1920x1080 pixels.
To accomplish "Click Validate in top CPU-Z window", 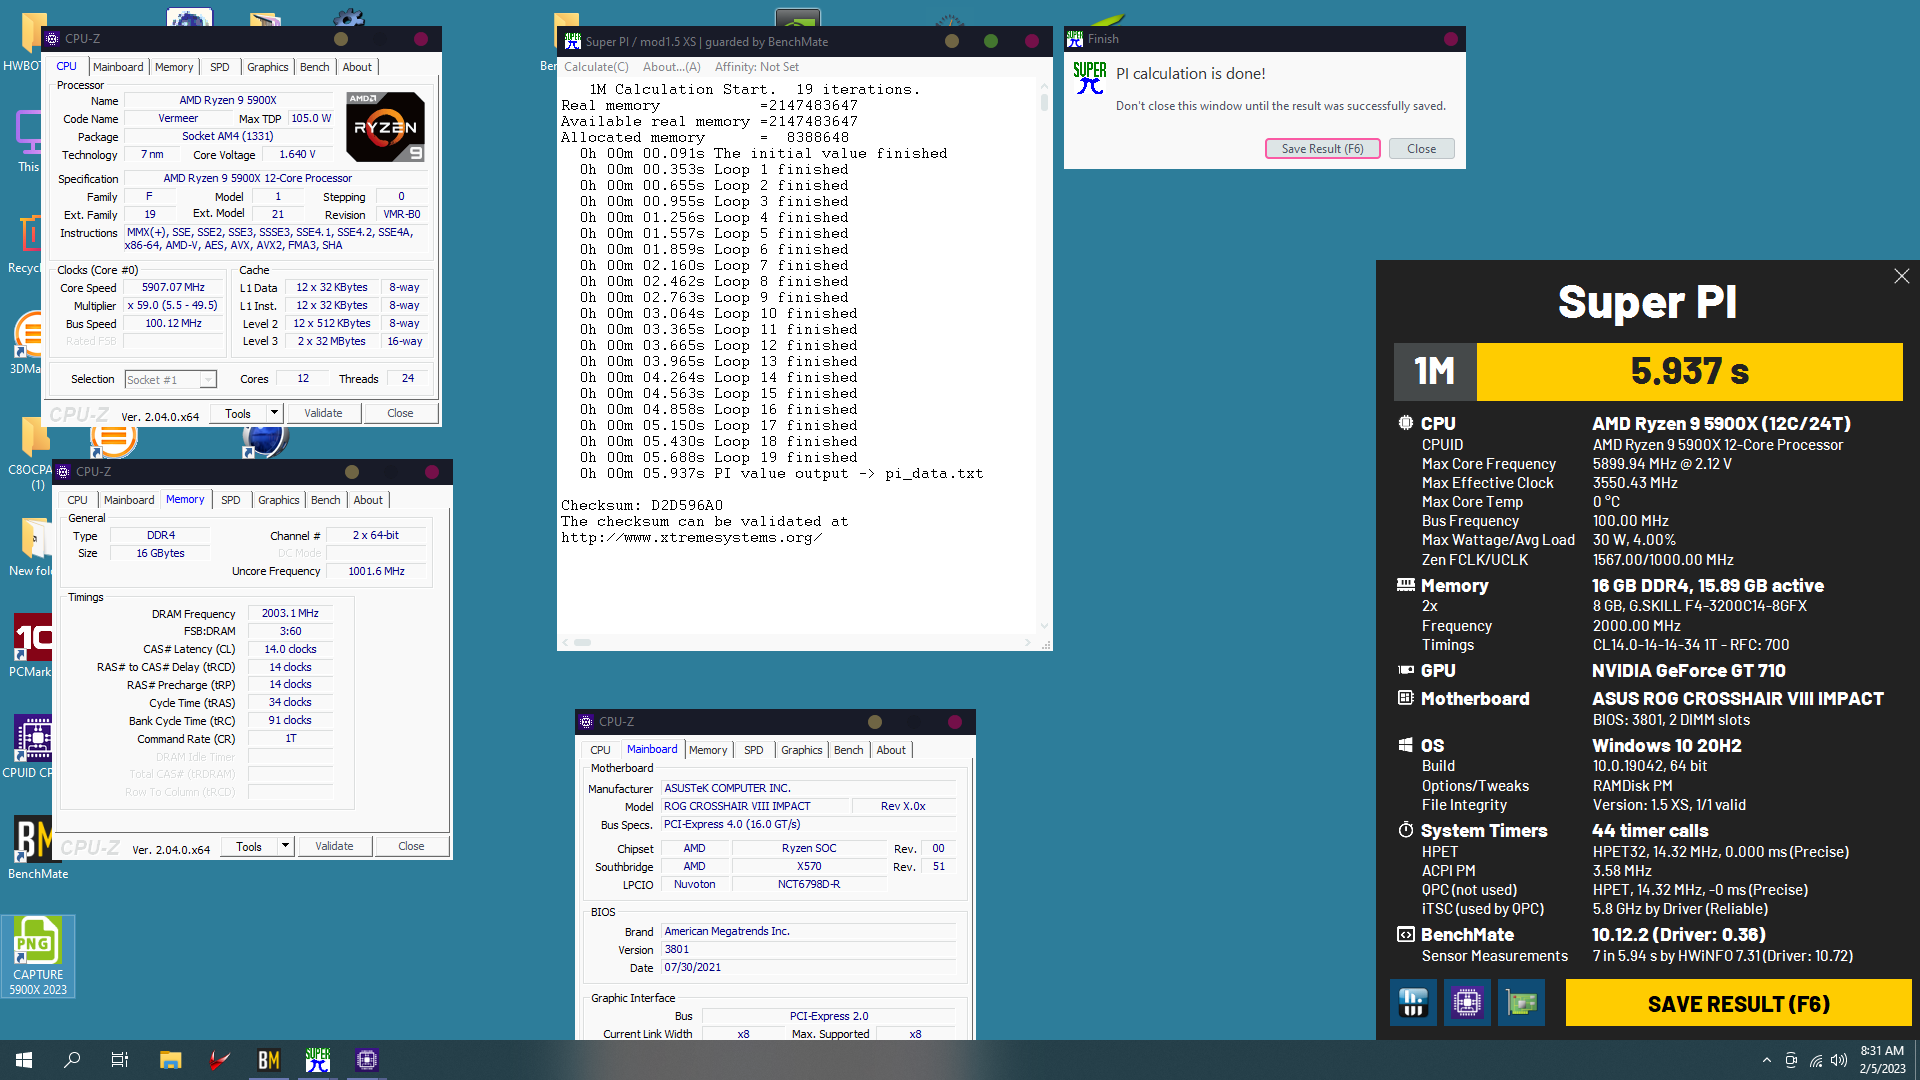I will [x=323, y=413].
